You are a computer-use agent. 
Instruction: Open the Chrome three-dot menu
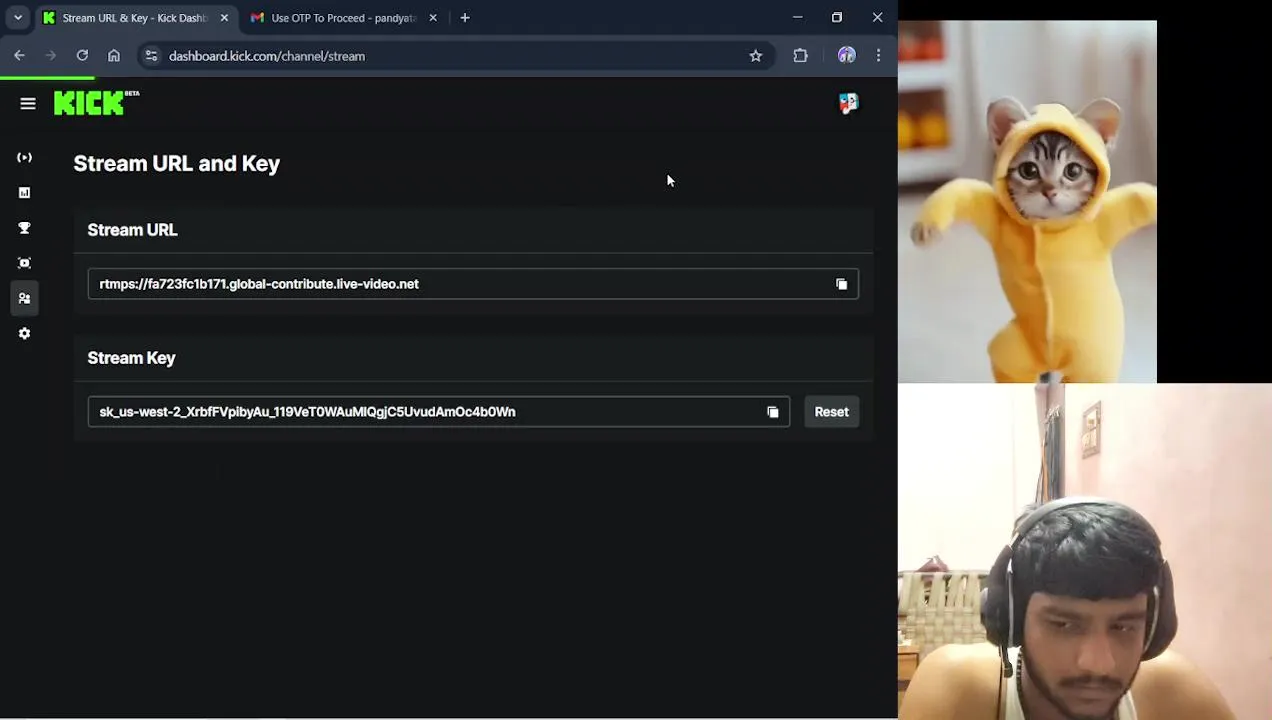click(878, 56)
